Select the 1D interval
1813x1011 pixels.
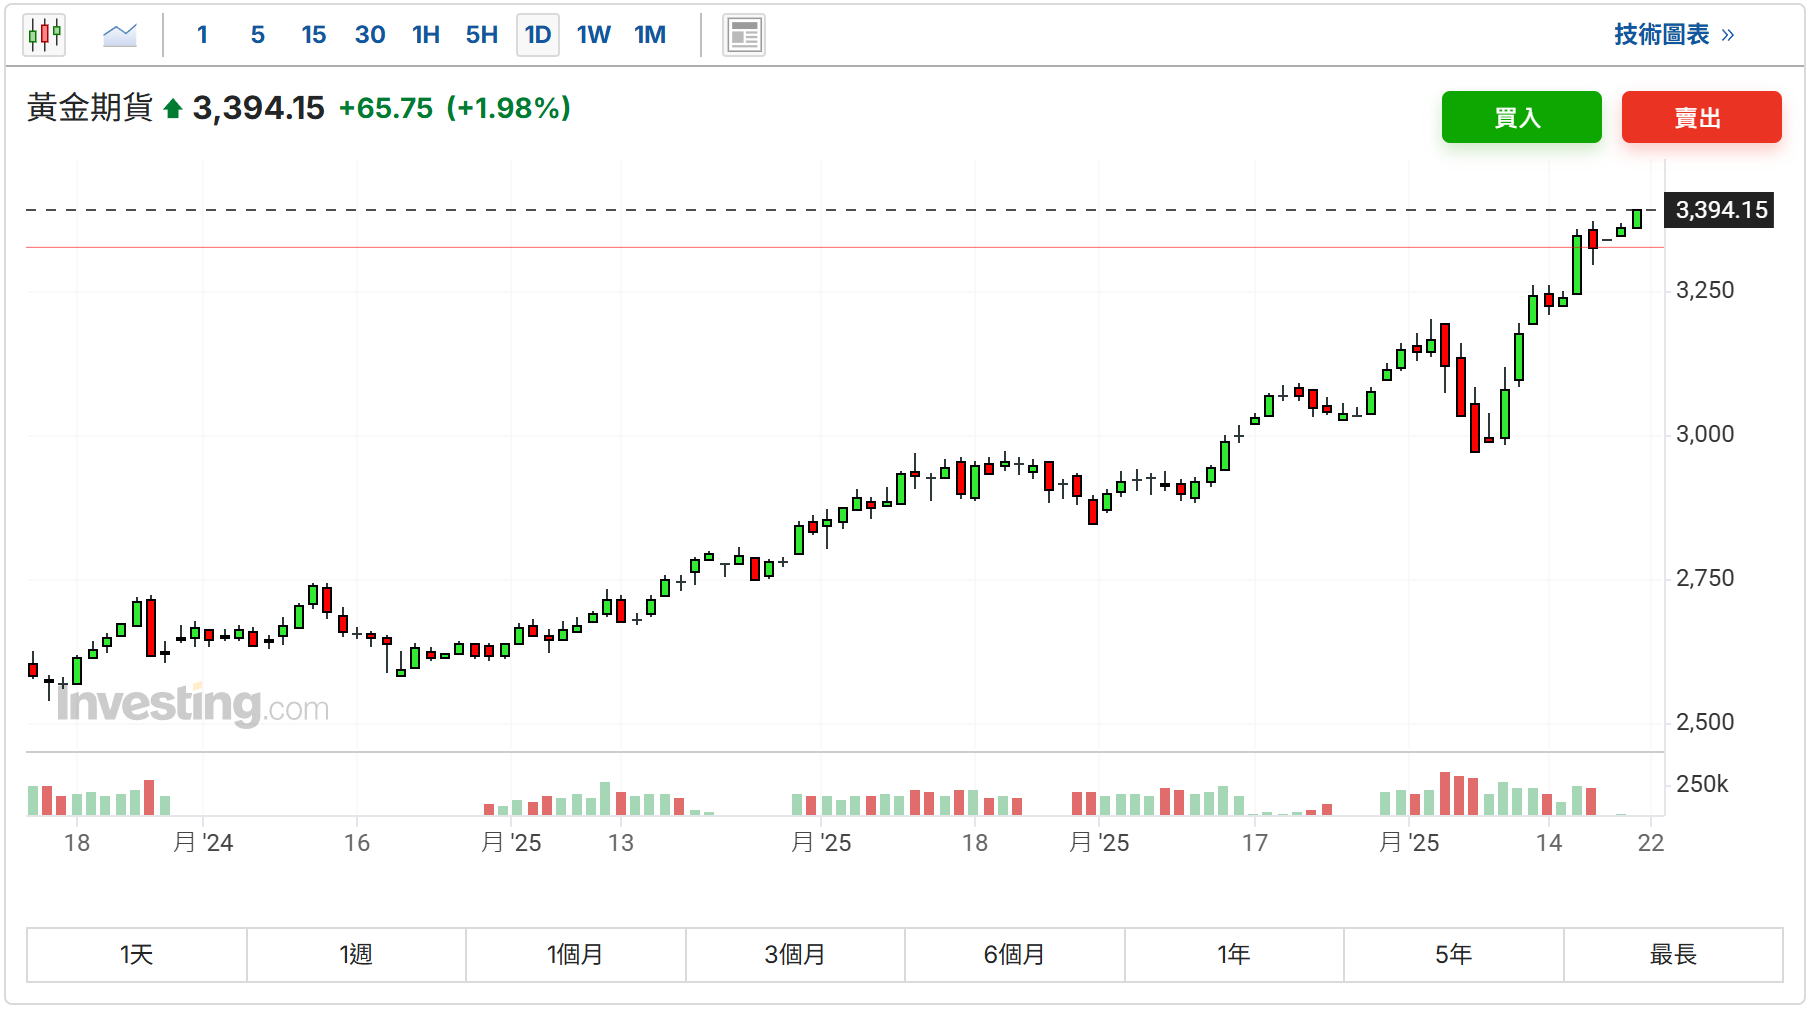pyautogui.click(x=538, y=35)
